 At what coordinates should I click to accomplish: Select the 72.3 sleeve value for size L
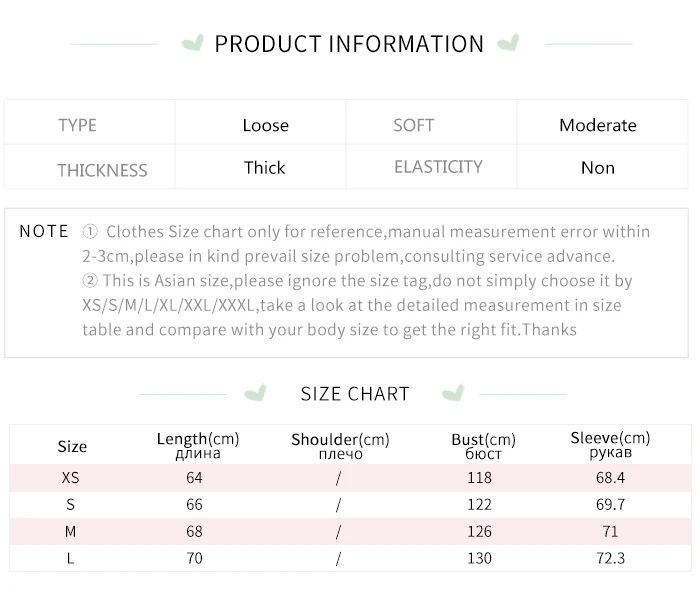click(610, 558)
